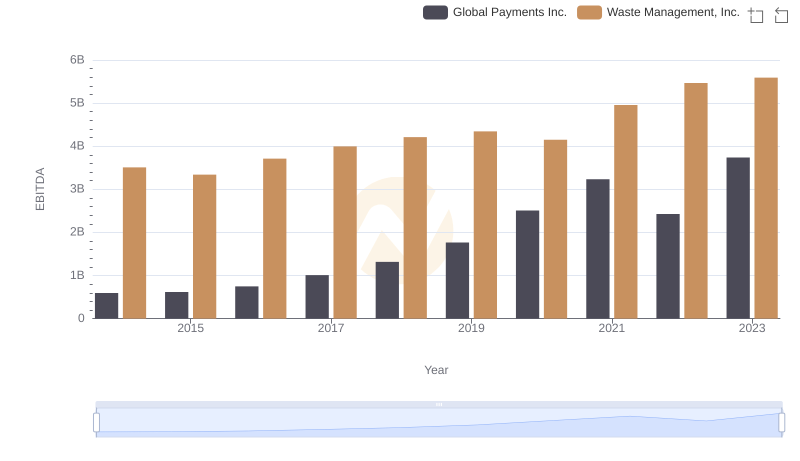The width and height of the screenshot is (800, 461).
Task: Select the Waste Management bar for 2023
Action: [766, 198]
